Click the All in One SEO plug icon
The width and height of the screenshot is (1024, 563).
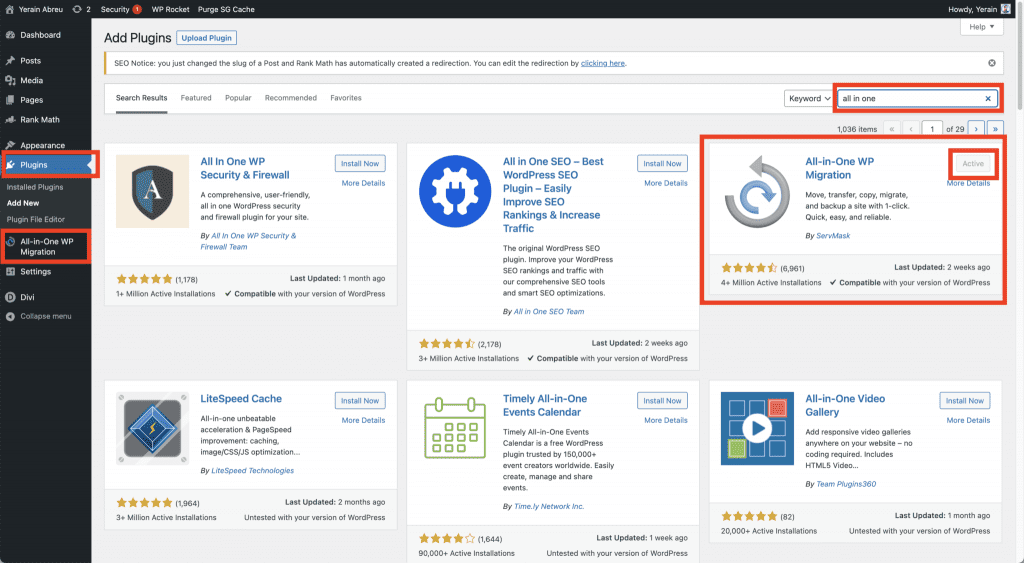(x=455, y=191)
